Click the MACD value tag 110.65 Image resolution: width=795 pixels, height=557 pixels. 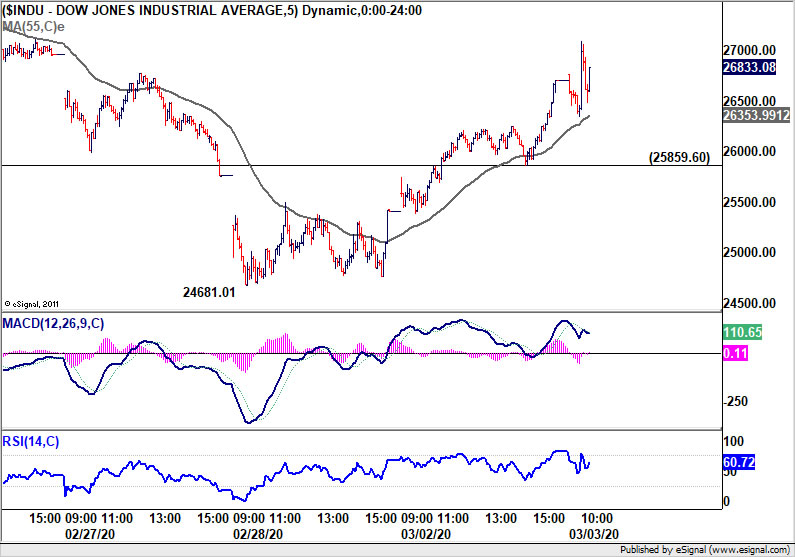tap(742, 332)
